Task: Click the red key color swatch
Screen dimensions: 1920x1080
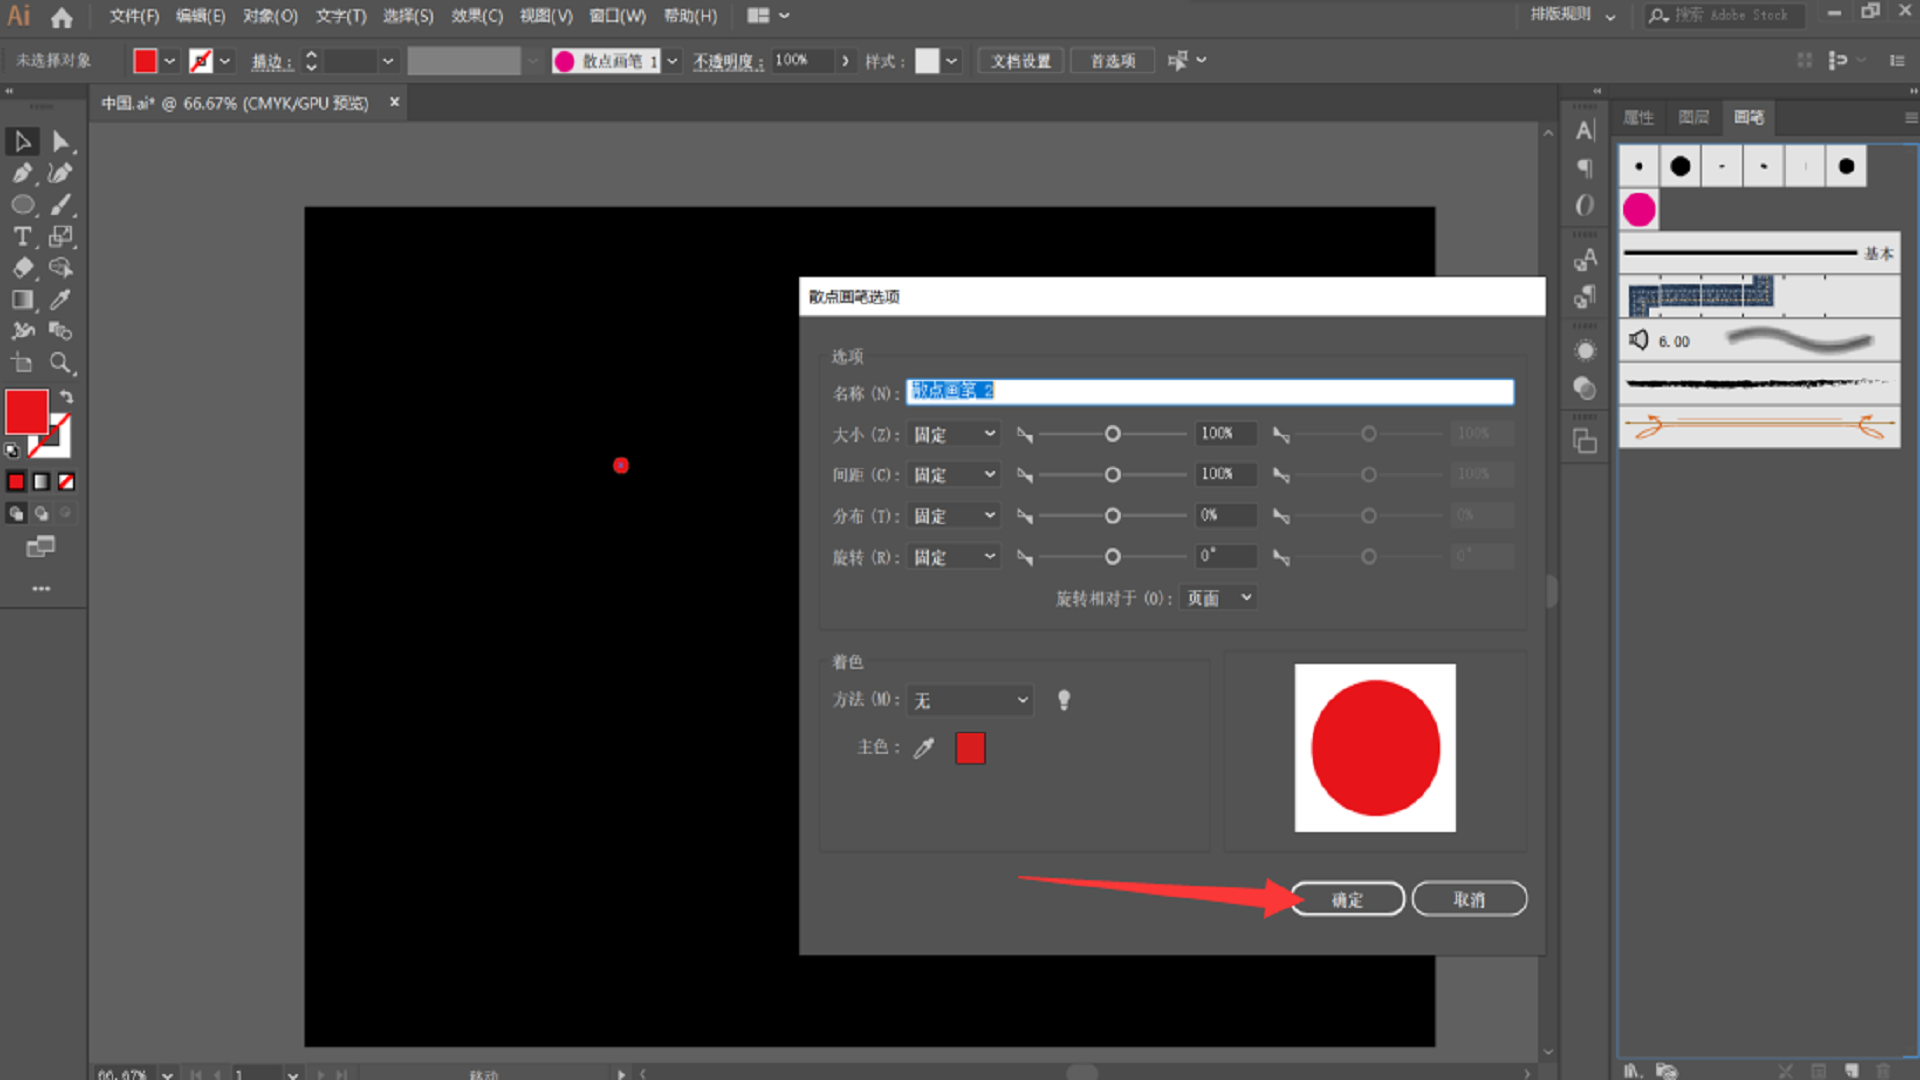Action: point(970,748)
